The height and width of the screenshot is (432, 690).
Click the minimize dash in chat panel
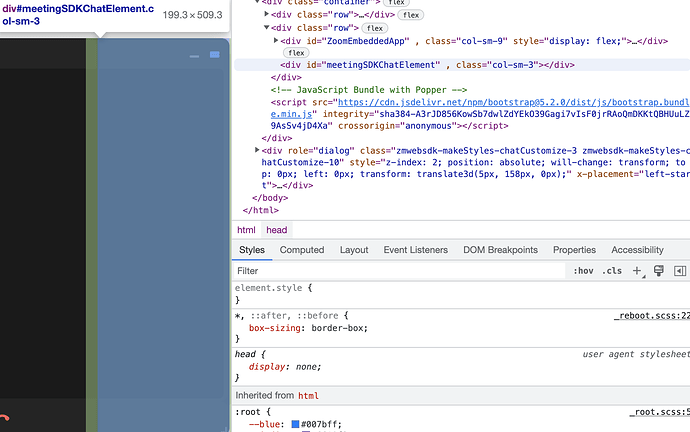194,56
